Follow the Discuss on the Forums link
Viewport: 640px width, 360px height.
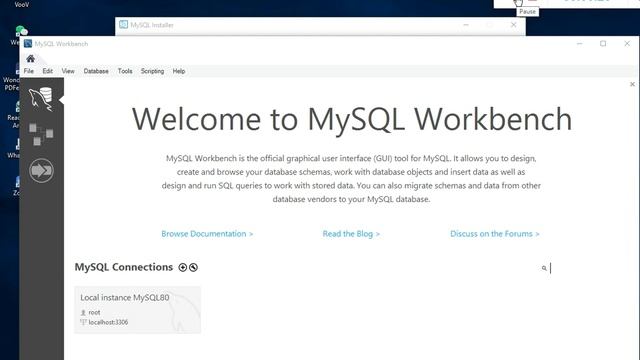[495, 234]
